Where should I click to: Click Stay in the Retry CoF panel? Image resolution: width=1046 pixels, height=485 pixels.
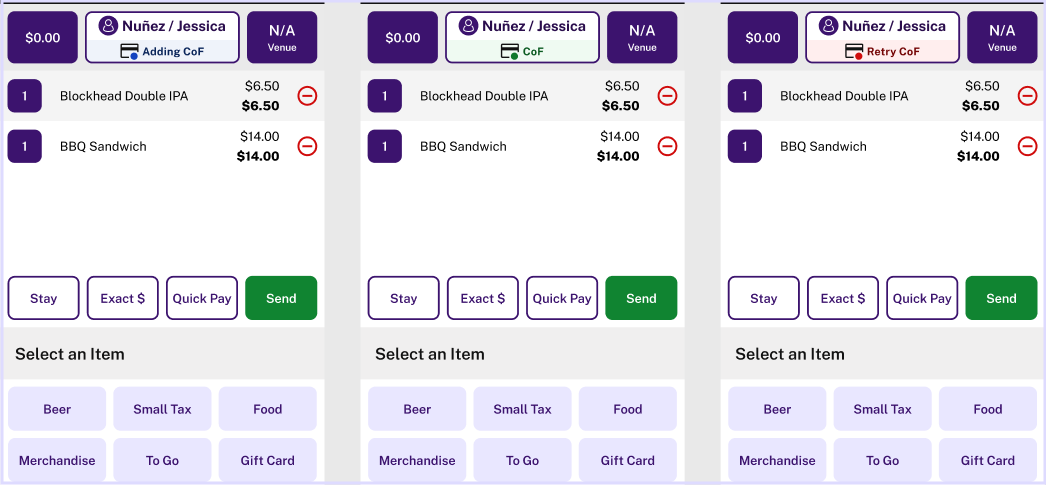coord(764,298)
